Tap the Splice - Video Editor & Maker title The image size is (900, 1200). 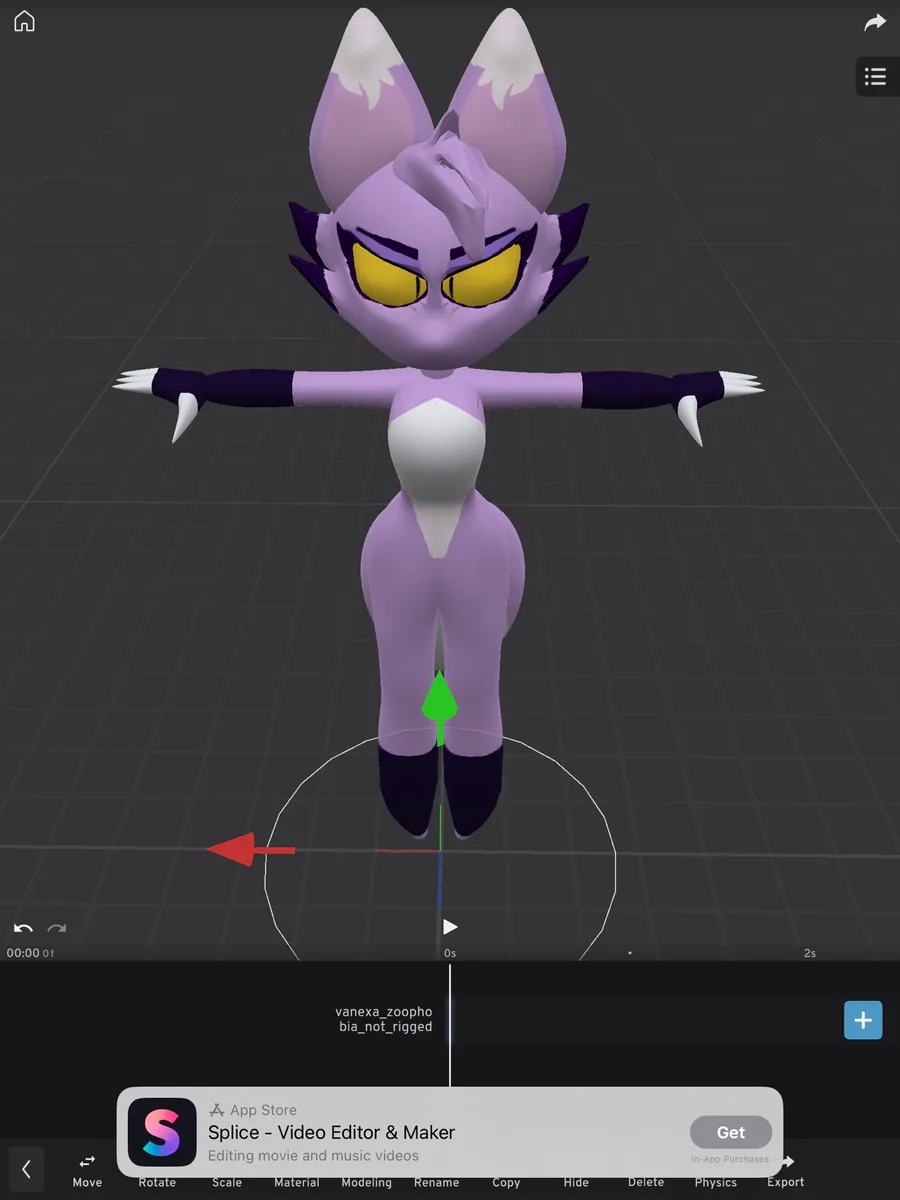(x=331, y=1132)
